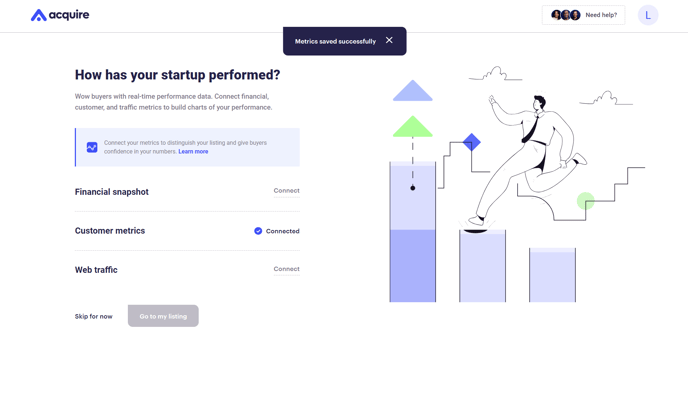688x394 pixels.
Task: Click the Need help? button
Action: (583, 15)
